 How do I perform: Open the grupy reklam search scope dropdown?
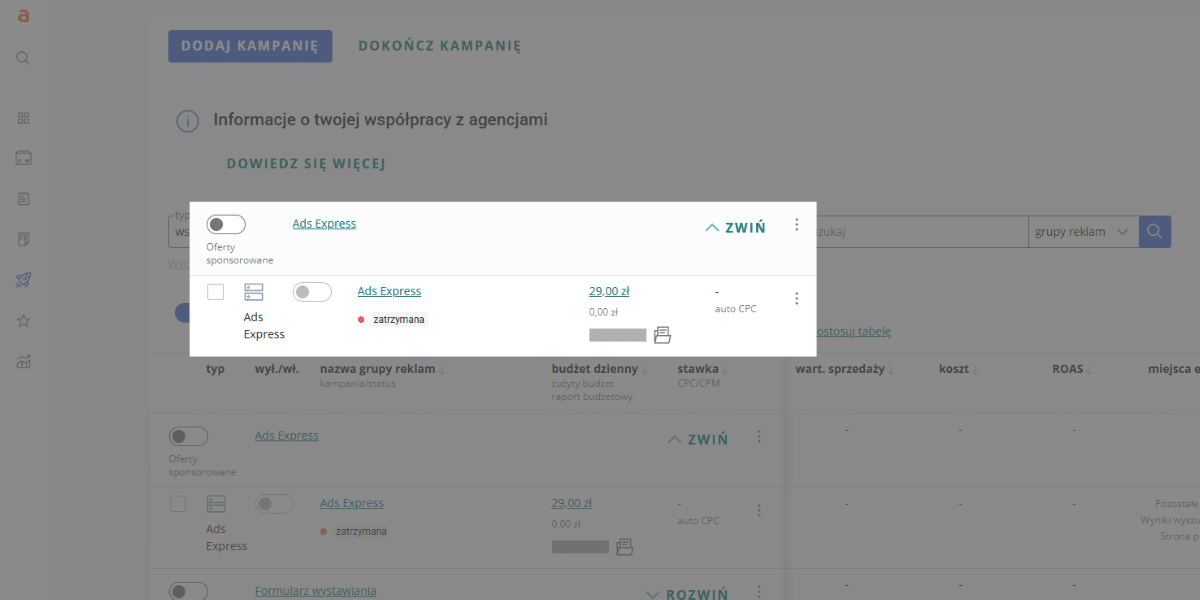click(x=1084, y=231)
